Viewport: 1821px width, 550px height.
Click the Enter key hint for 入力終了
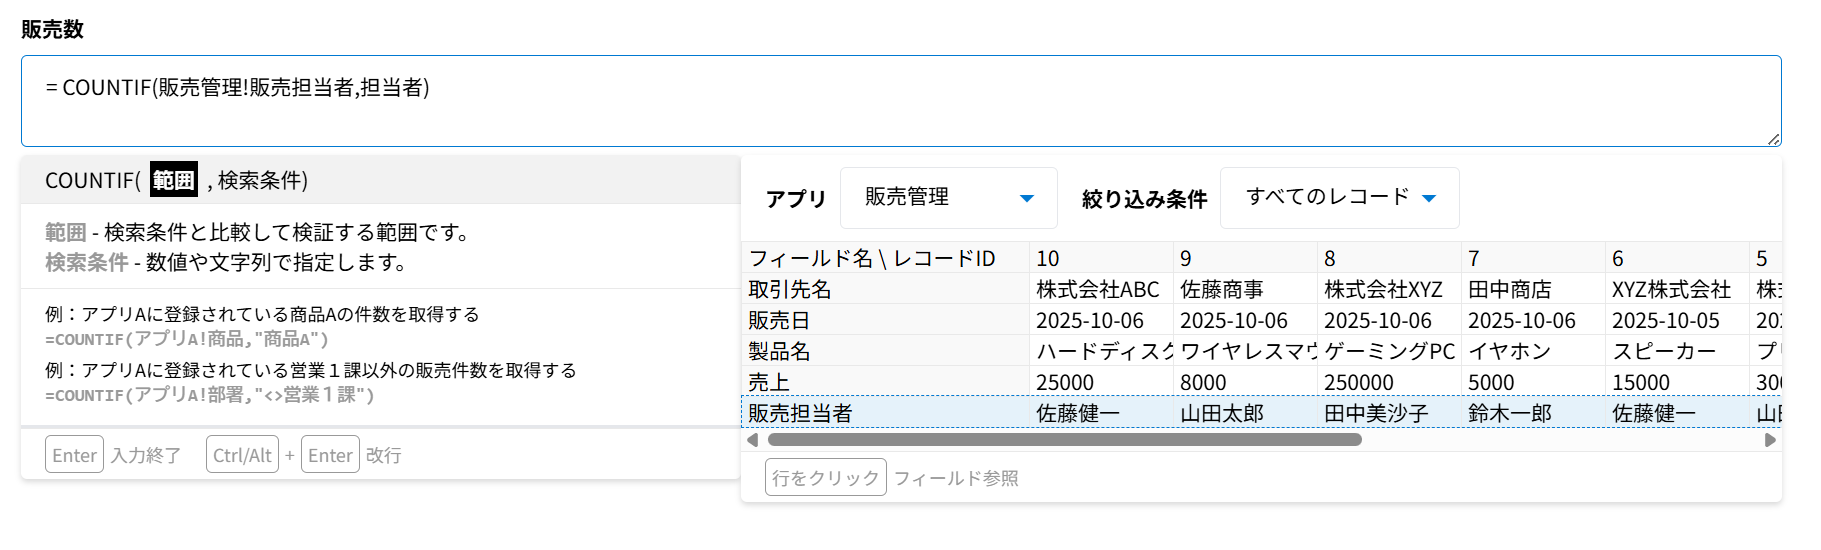(x=74, y=455)
